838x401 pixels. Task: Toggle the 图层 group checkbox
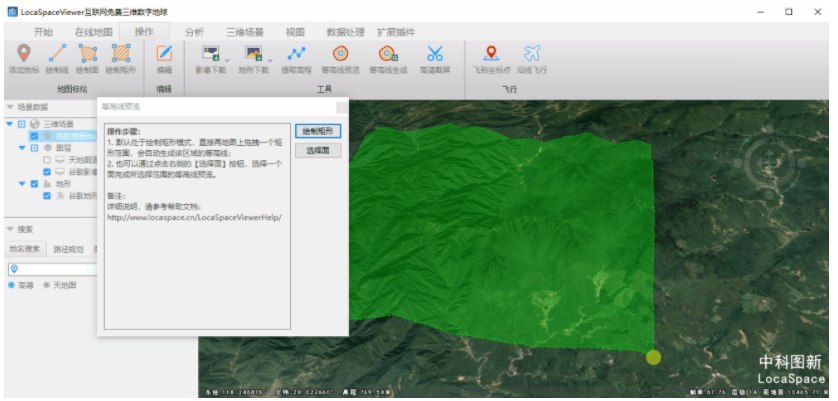click(x=34, y=148)
